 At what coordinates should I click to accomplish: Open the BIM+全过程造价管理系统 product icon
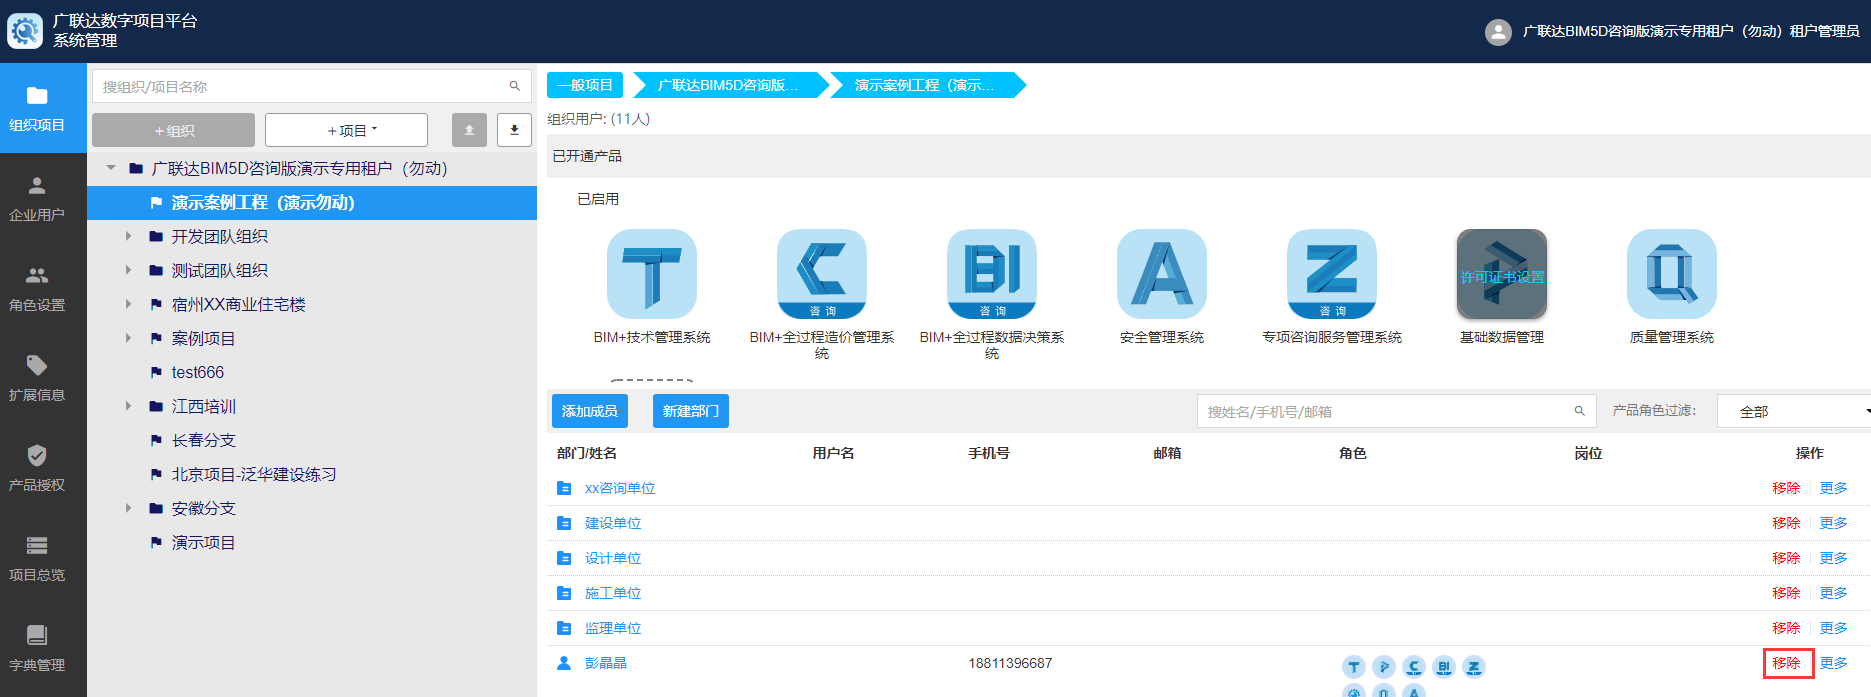coord(822,274)
